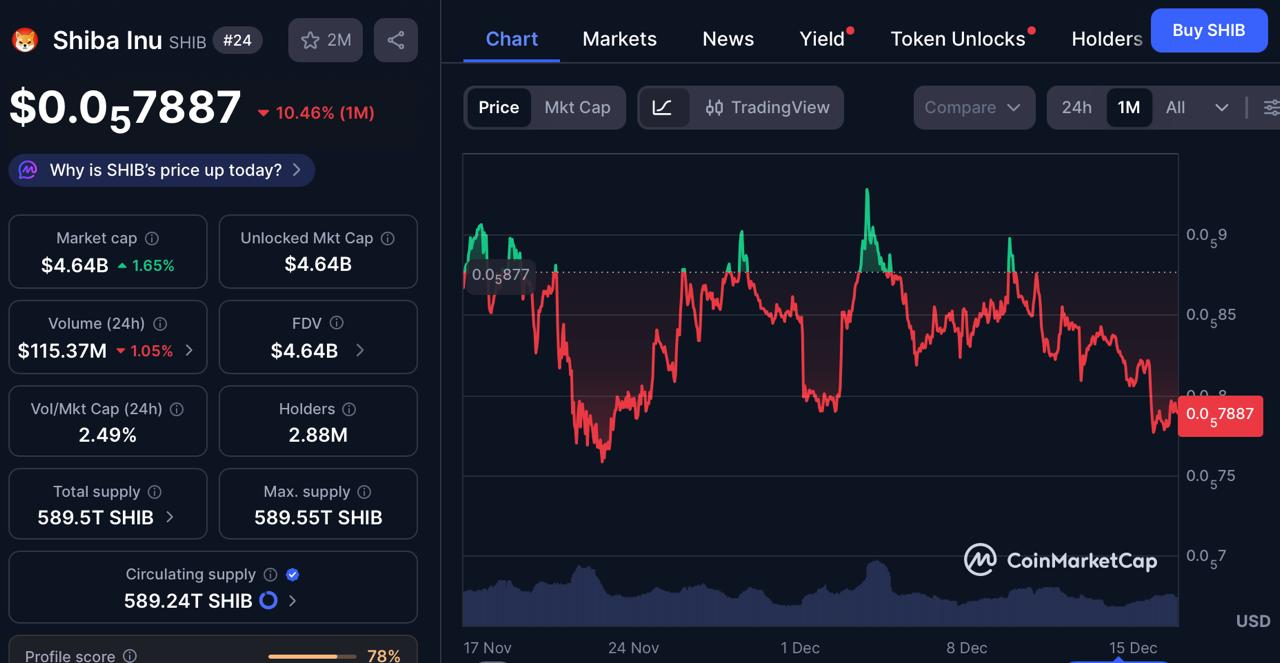Click the red current price label on chart axis
The width and height of the screenshot is (1280, 663).
pos(1220,414)
